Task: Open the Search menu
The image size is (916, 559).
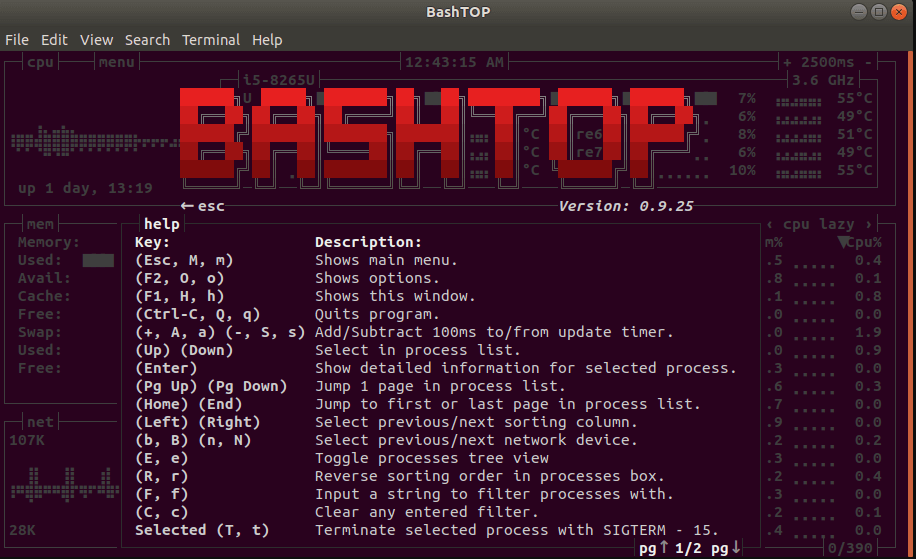Action: coord(147,40)
